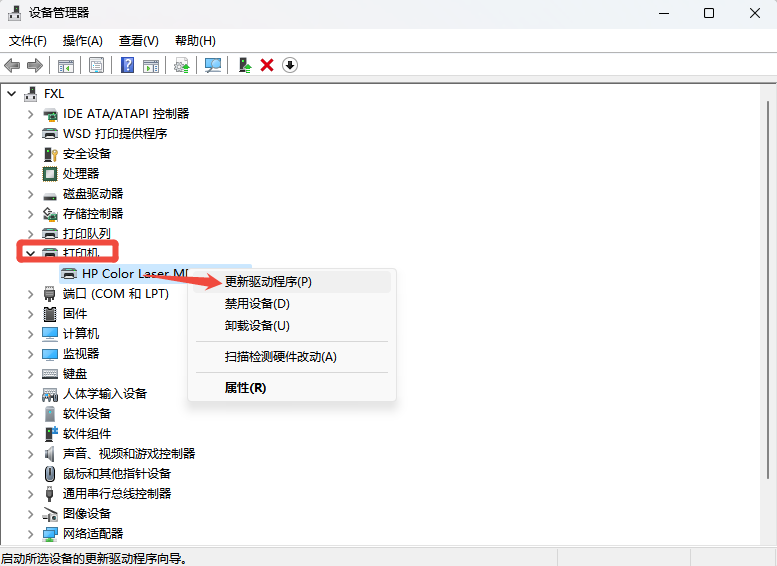Click the 软件组件 puzzle icon

point(51,434)
